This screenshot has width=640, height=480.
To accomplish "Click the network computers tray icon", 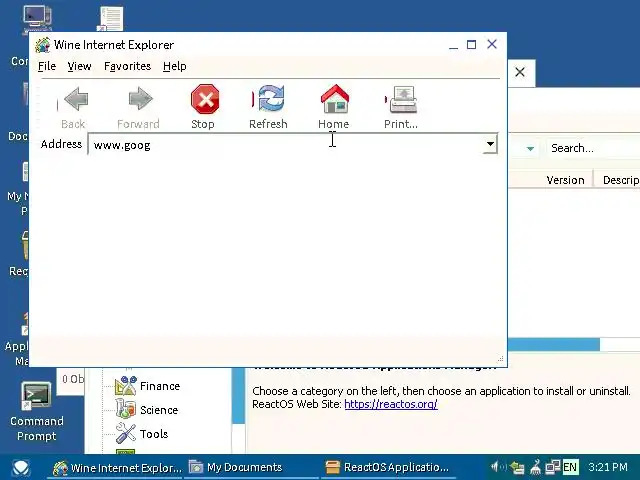I will coord(553,467).
